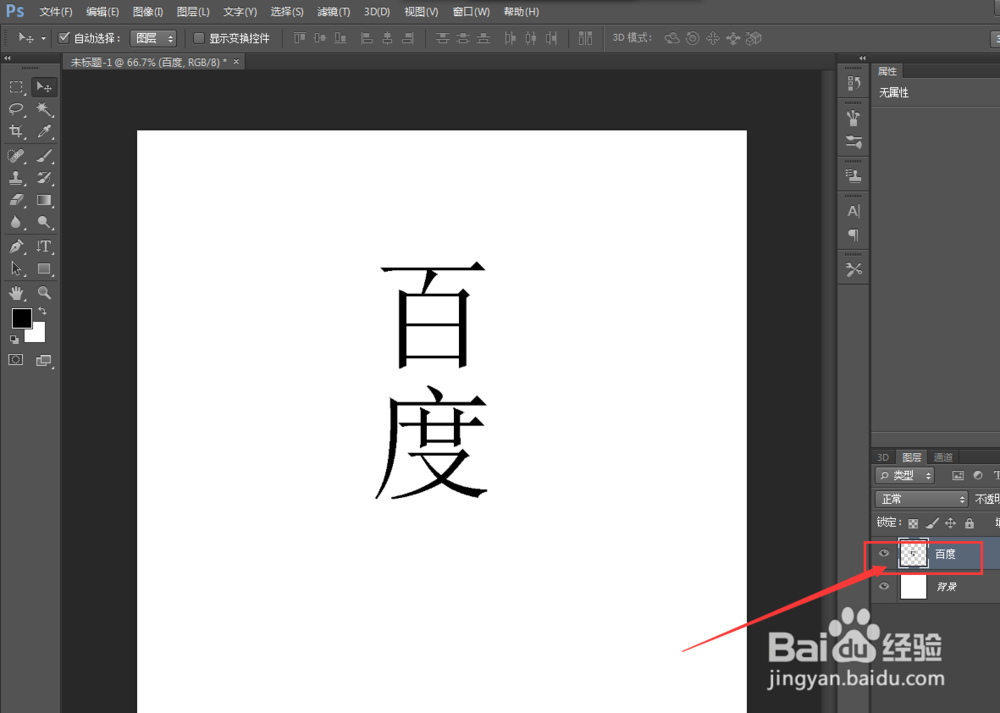Select the Eyedropper tool
1000x713 pixels.
pos(44,131)
